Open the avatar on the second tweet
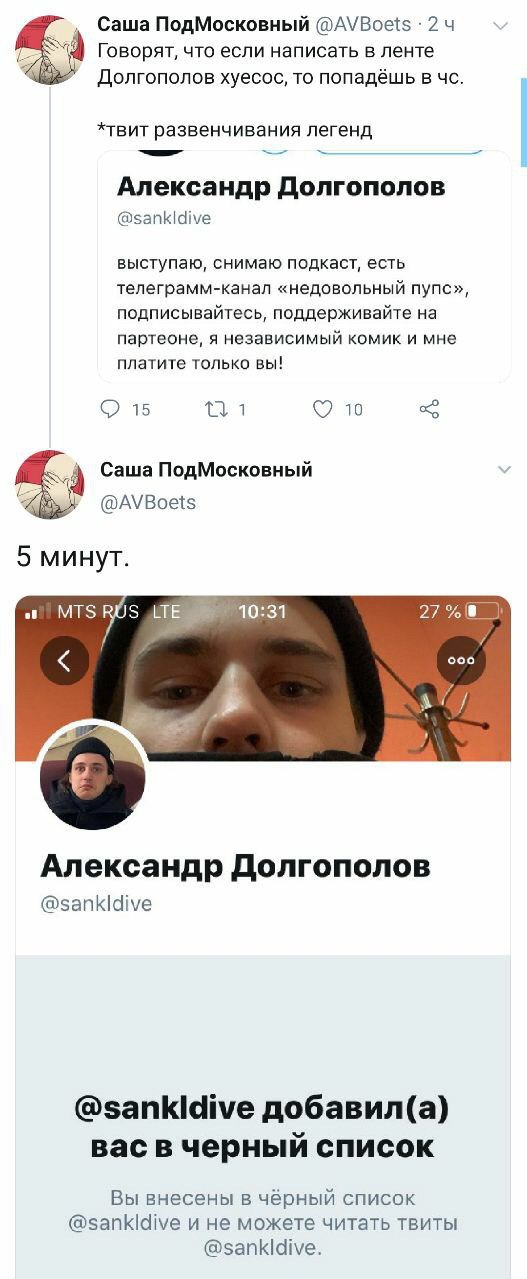This screenshot has height=1279, width=527. (x=49, y=485)
